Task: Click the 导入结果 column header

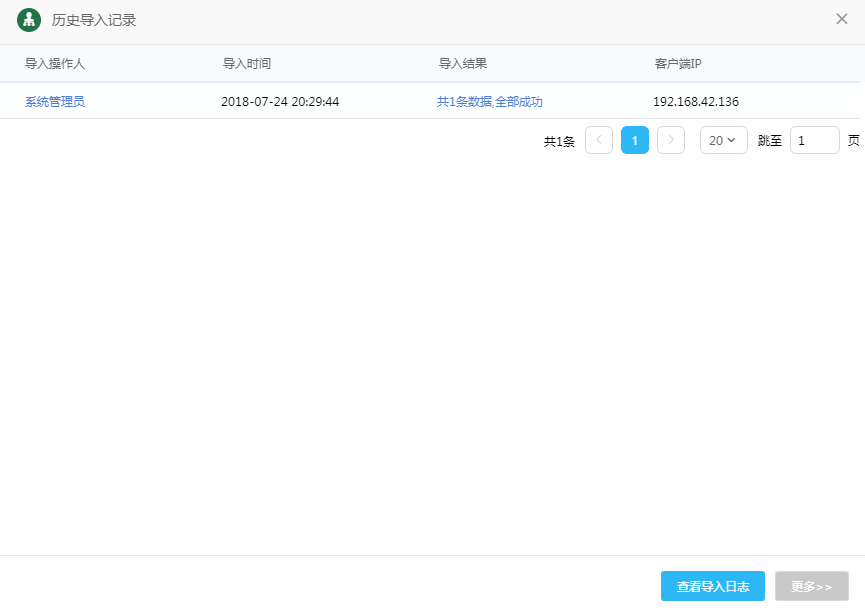Action: 463,64
